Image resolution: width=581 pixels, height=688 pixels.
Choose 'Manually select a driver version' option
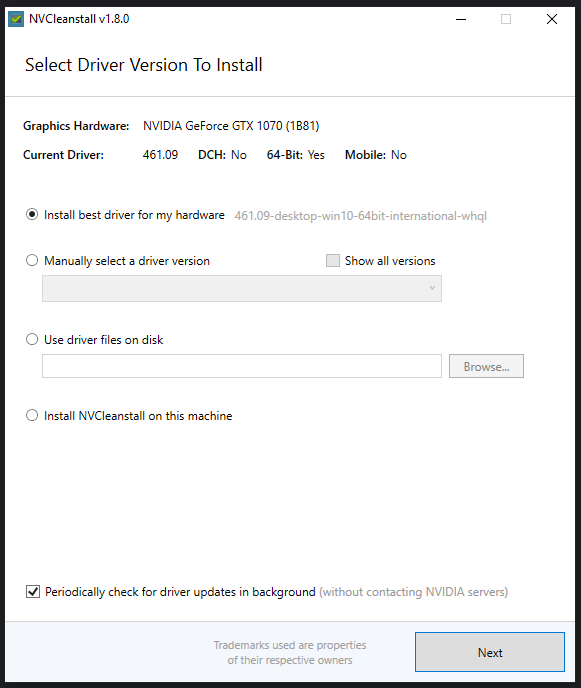click(x=32, y=260)
